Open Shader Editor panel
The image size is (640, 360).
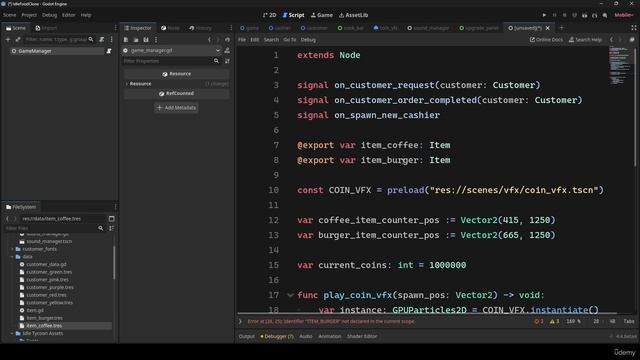(362, 336)
